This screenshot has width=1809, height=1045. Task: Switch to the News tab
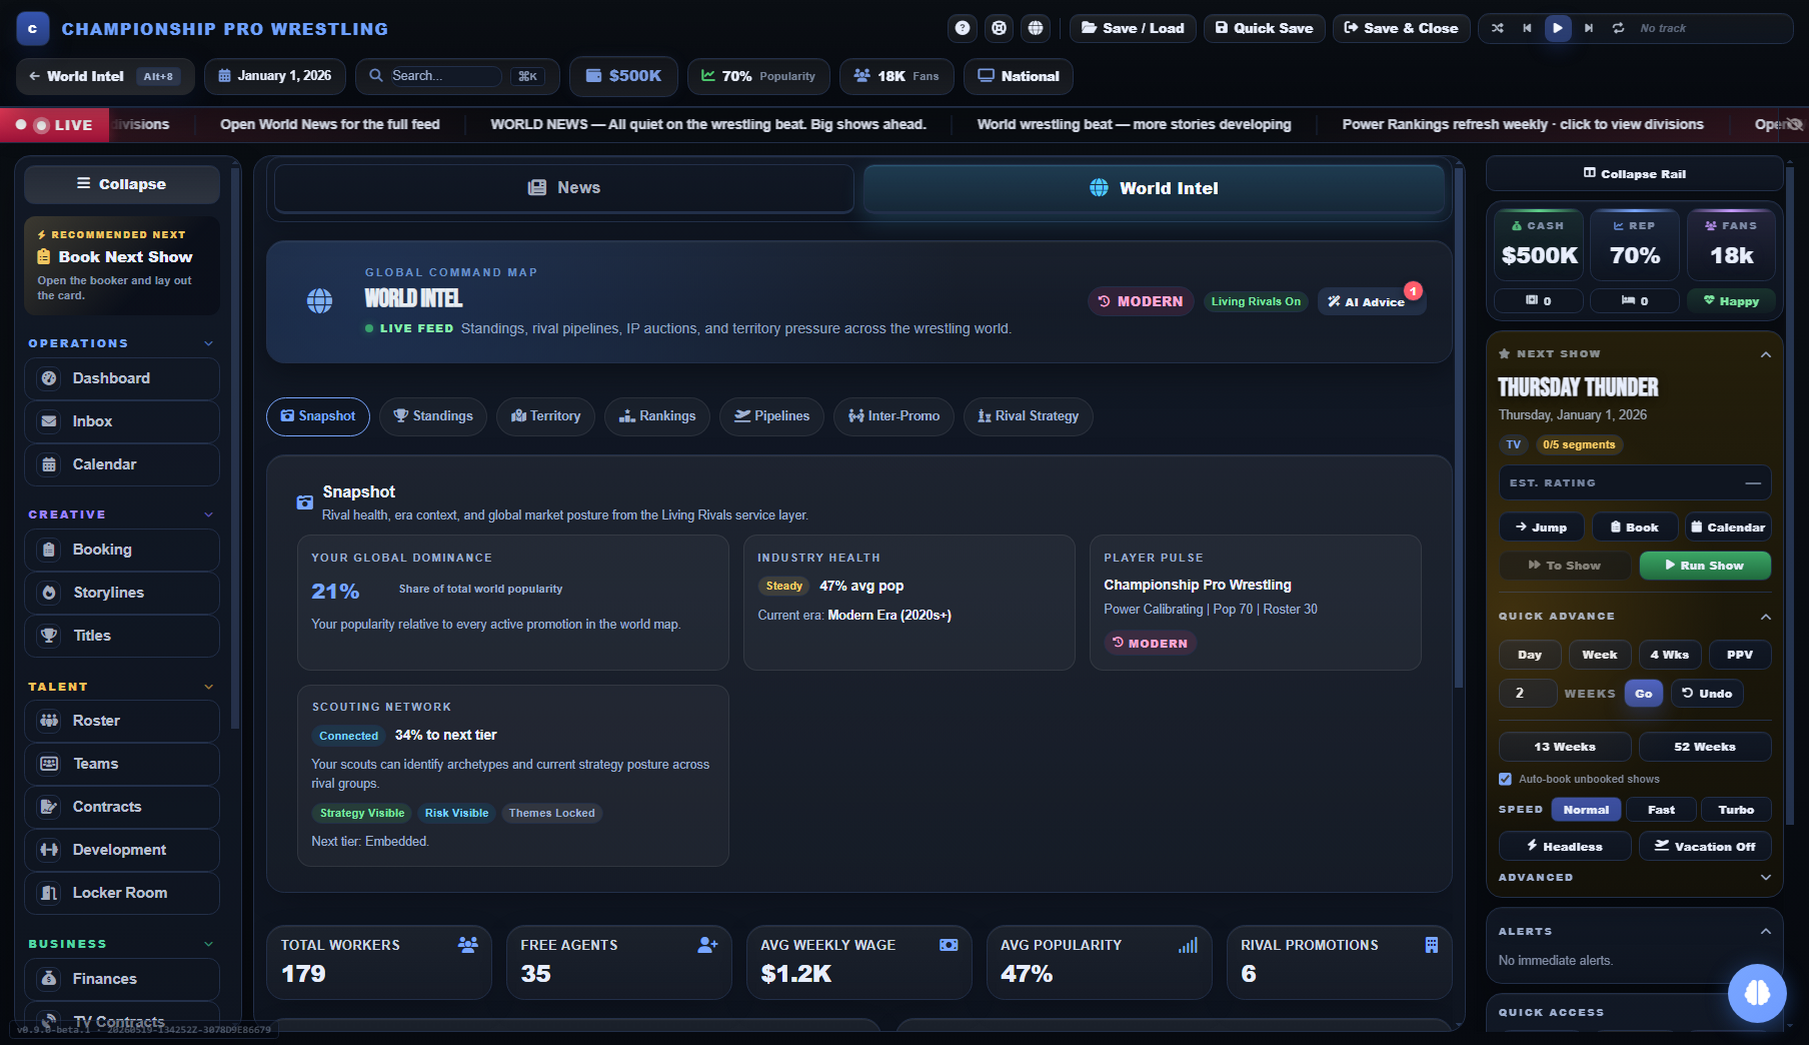click(564, 188)
